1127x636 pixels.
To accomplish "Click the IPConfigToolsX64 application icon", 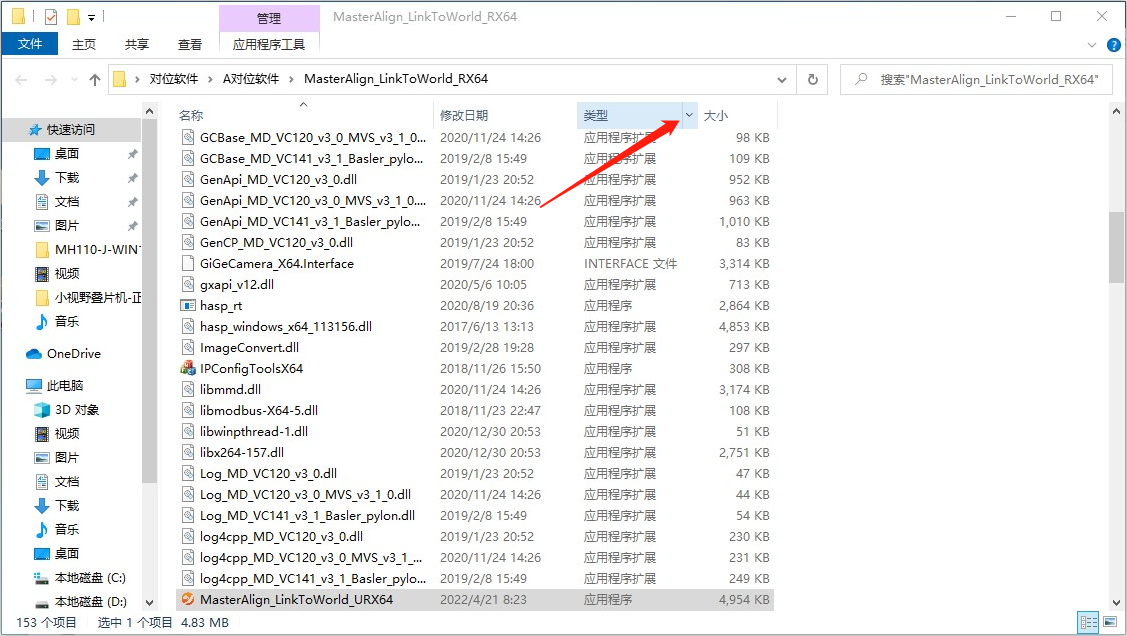I will point(187,368).
